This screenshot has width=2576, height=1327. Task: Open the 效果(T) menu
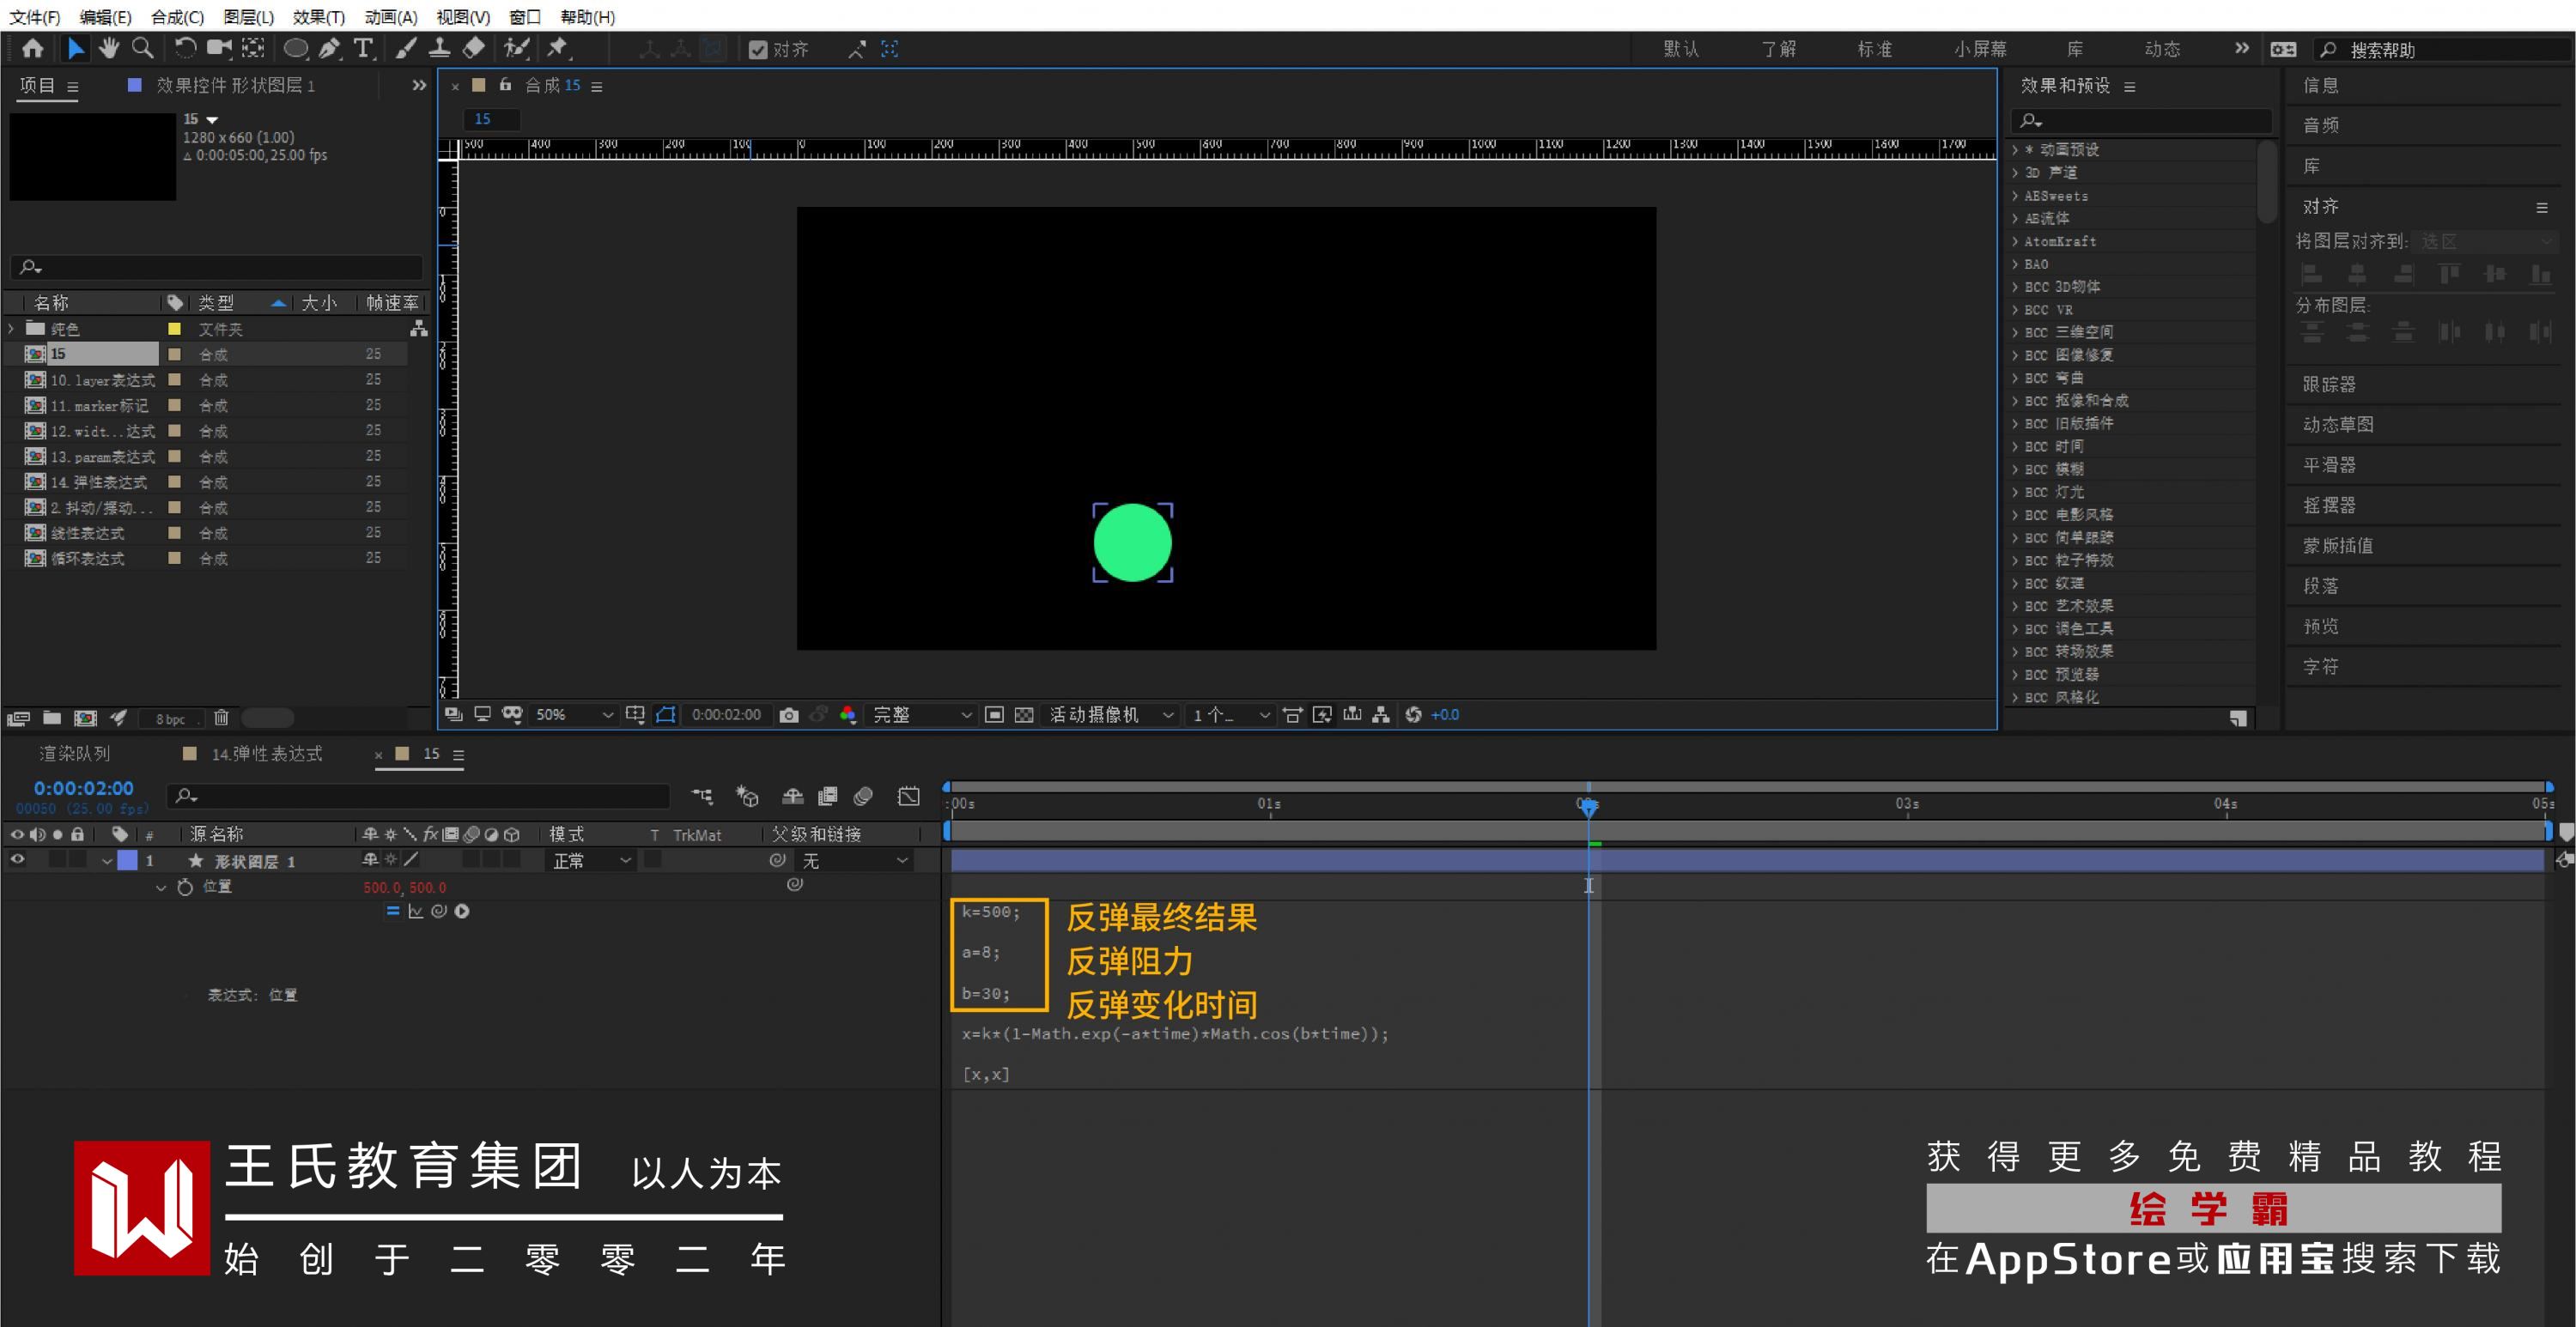click(x=318, y=17)
